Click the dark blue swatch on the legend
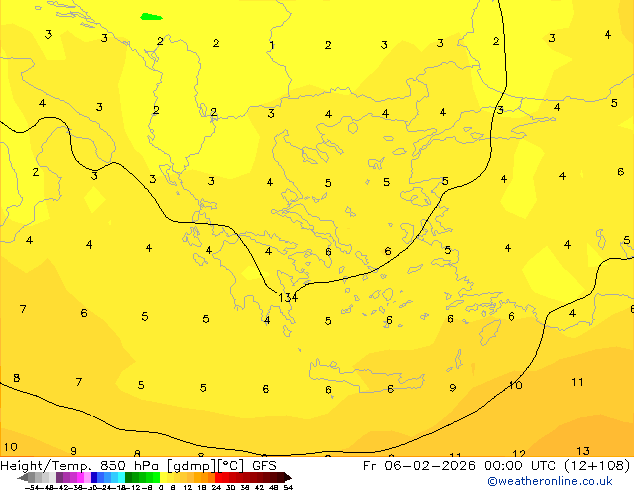The image size is (634, 490). (x=94, y=477)
